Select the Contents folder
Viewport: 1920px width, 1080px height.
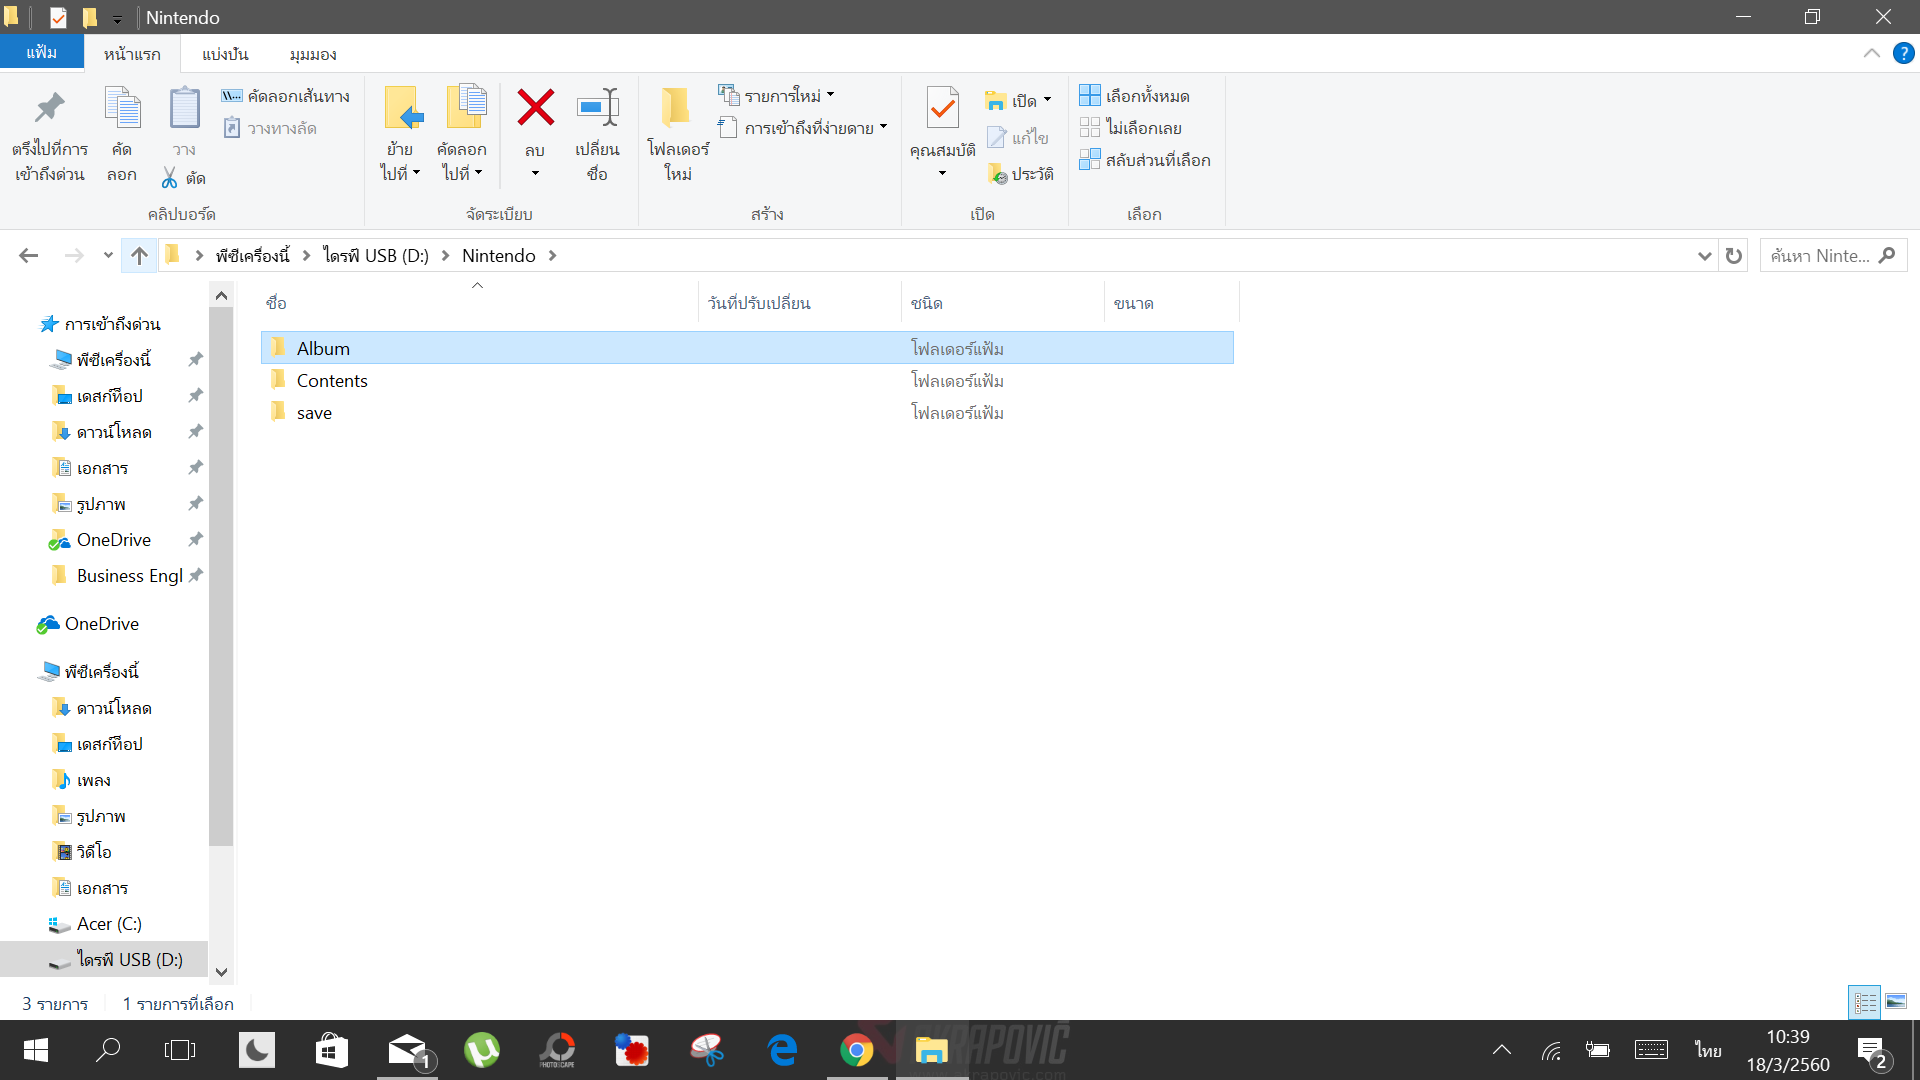pyautogui.click(x=746, y=380)
